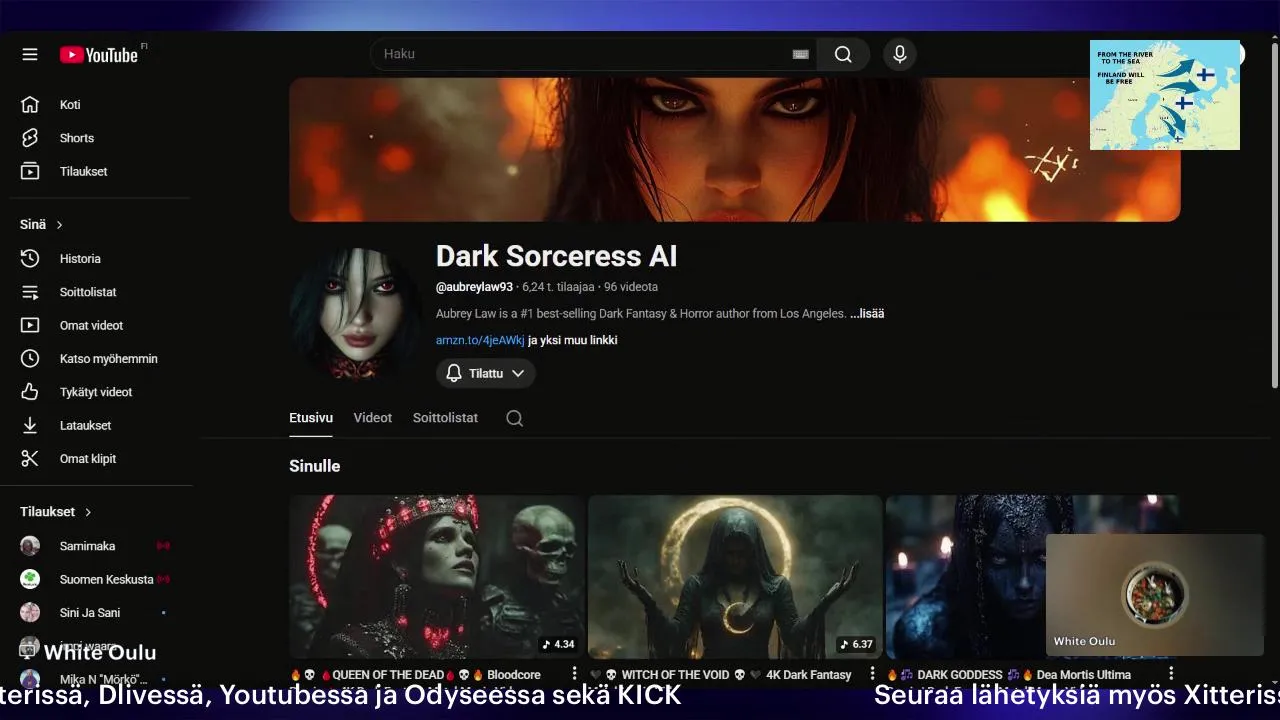Click the search magnifier button
The height and width of the screenshot is (720, 1280).
tap(843, 54)
